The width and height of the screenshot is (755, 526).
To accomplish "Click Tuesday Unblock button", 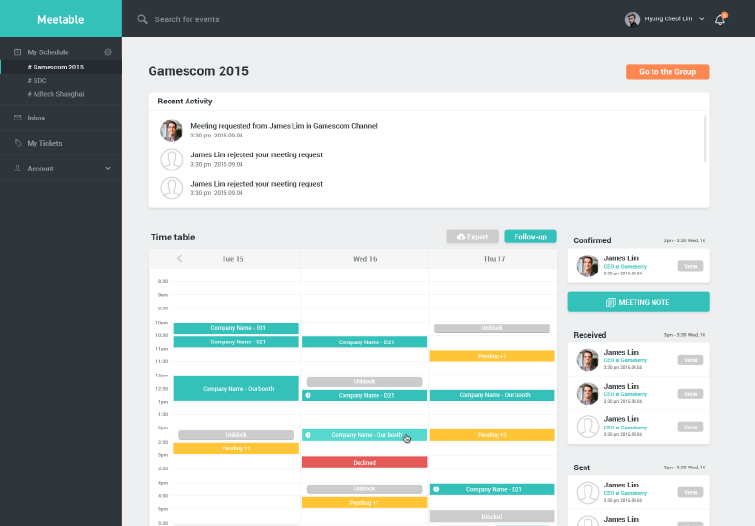I will coord(236,435).
